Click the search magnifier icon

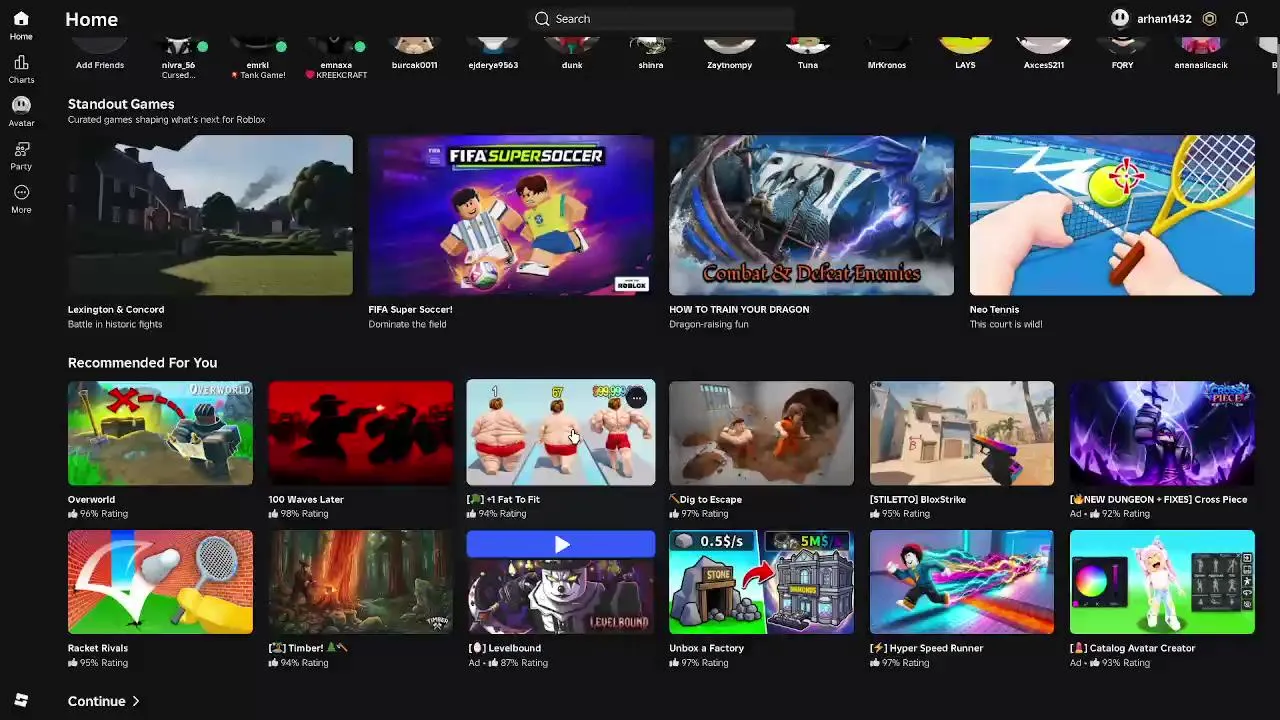point(542,19)
